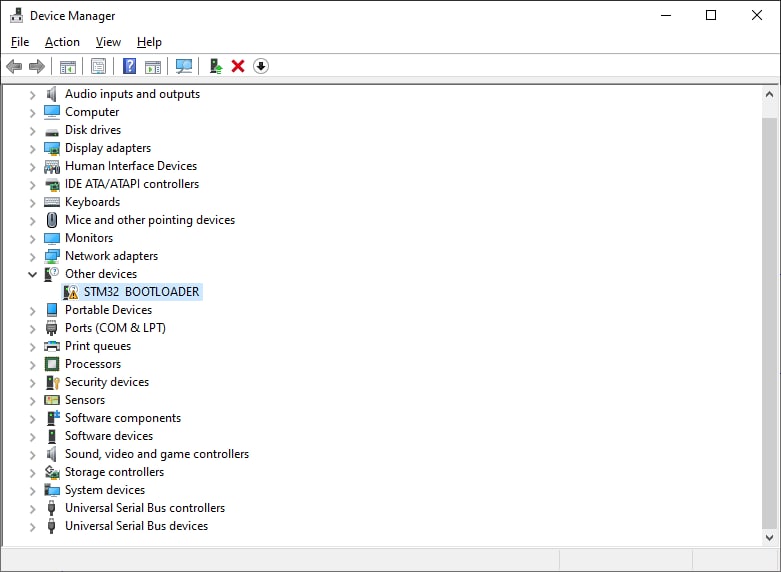Click the Network adapters icon
781x572 pixels.
click(52, 256)
